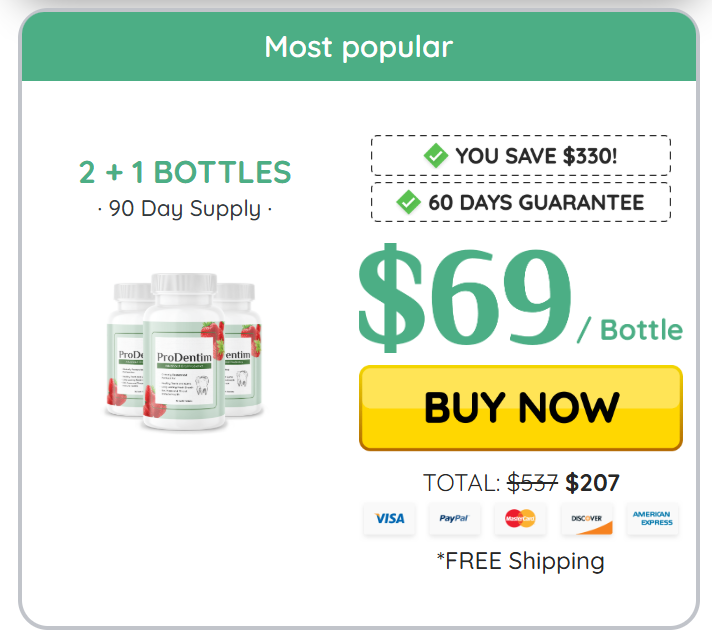Click the TOTAL: label

(x=461, y=483)
